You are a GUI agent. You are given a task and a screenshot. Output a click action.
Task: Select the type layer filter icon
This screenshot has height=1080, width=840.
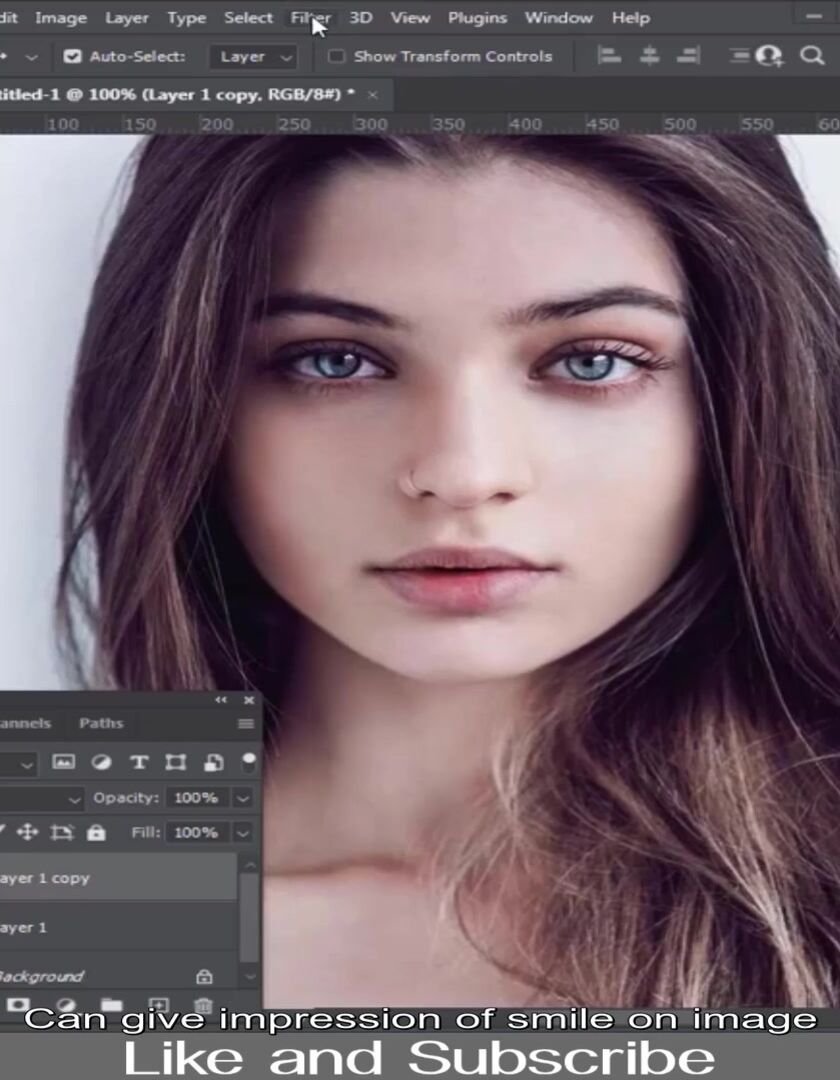(x=139, y=762)
